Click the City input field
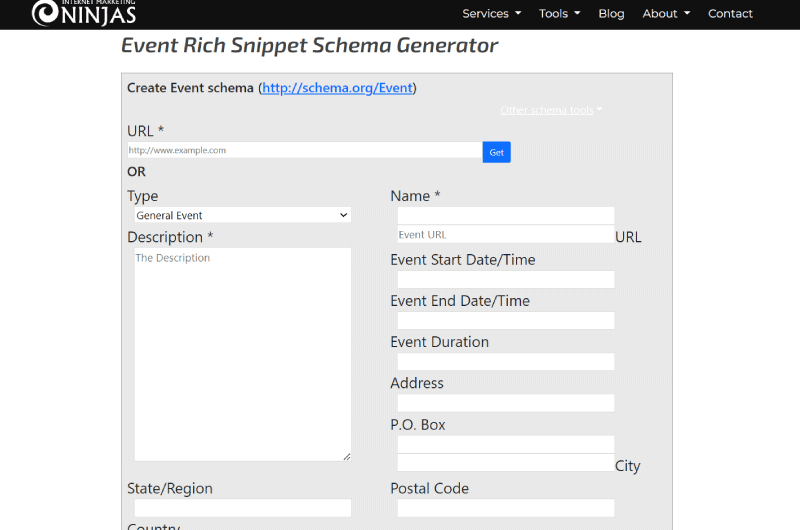 [x=506, y=463]
